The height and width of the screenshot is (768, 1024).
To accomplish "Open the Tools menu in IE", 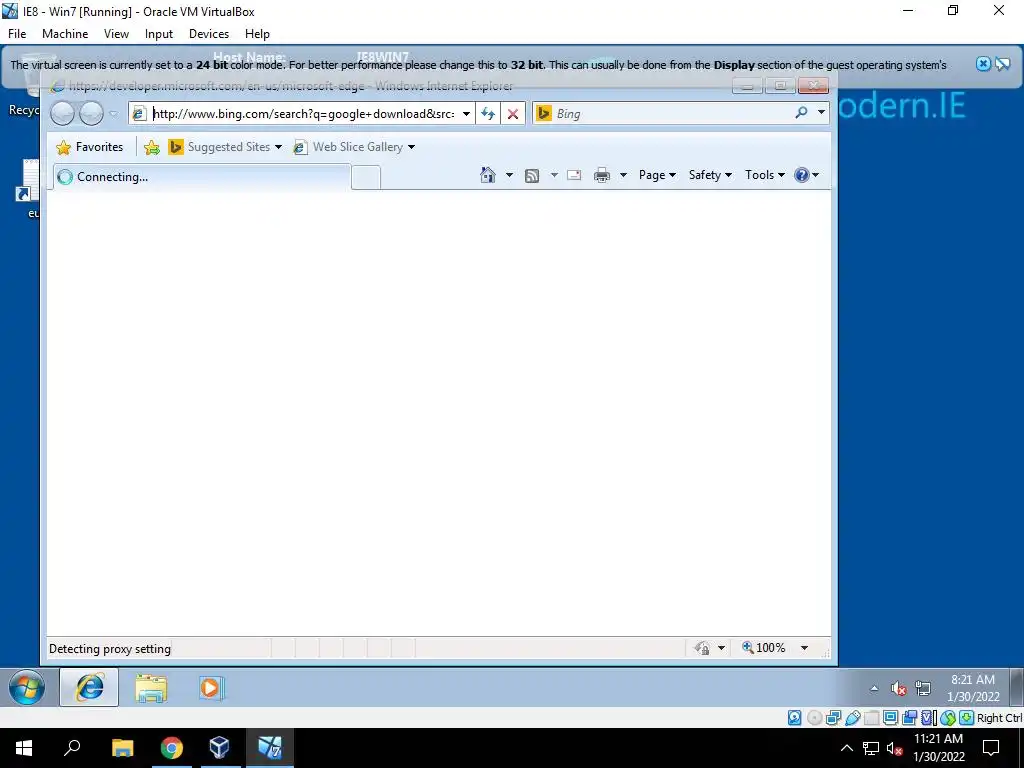I will 765,175.
